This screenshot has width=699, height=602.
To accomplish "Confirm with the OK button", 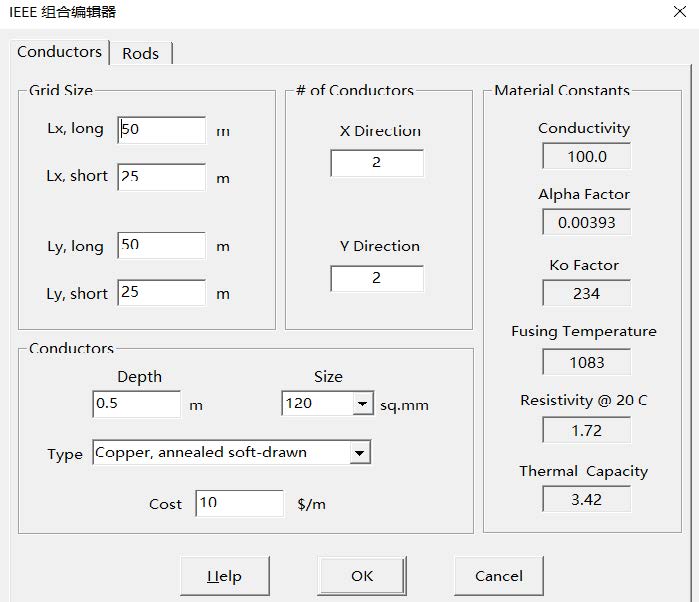I will point(362,576).
